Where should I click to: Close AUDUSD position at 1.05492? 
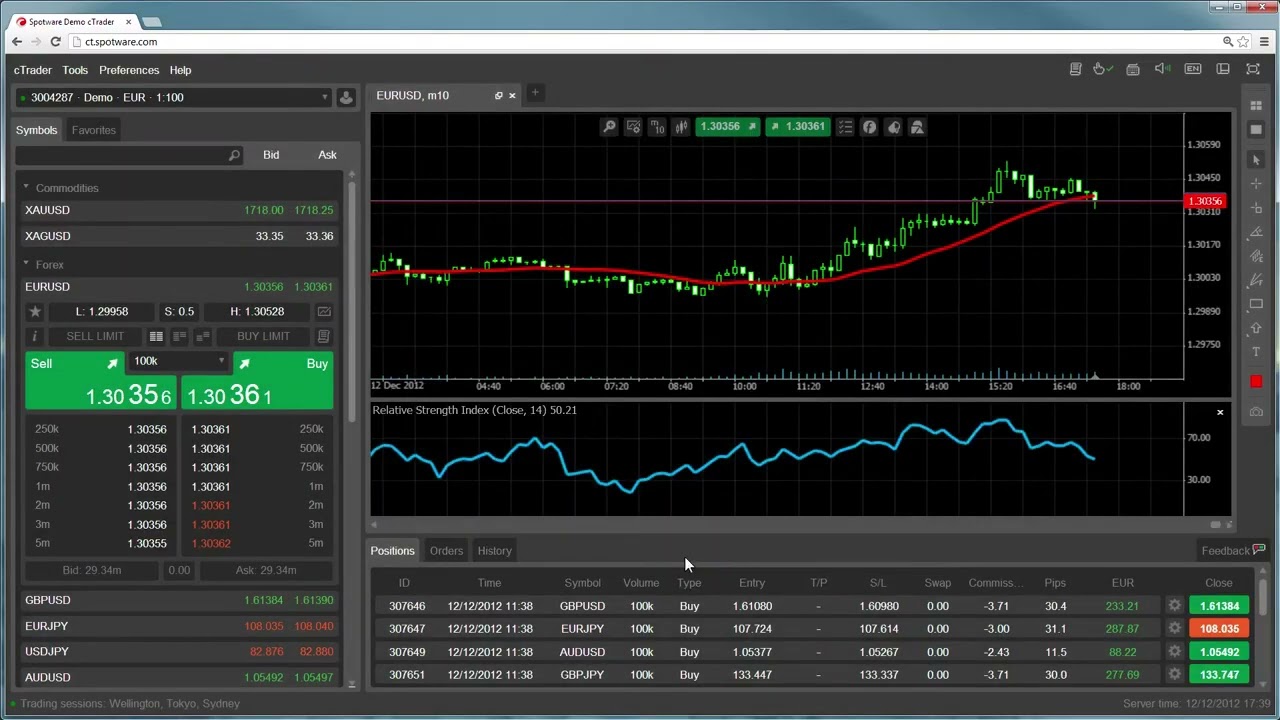[1219, 652]
